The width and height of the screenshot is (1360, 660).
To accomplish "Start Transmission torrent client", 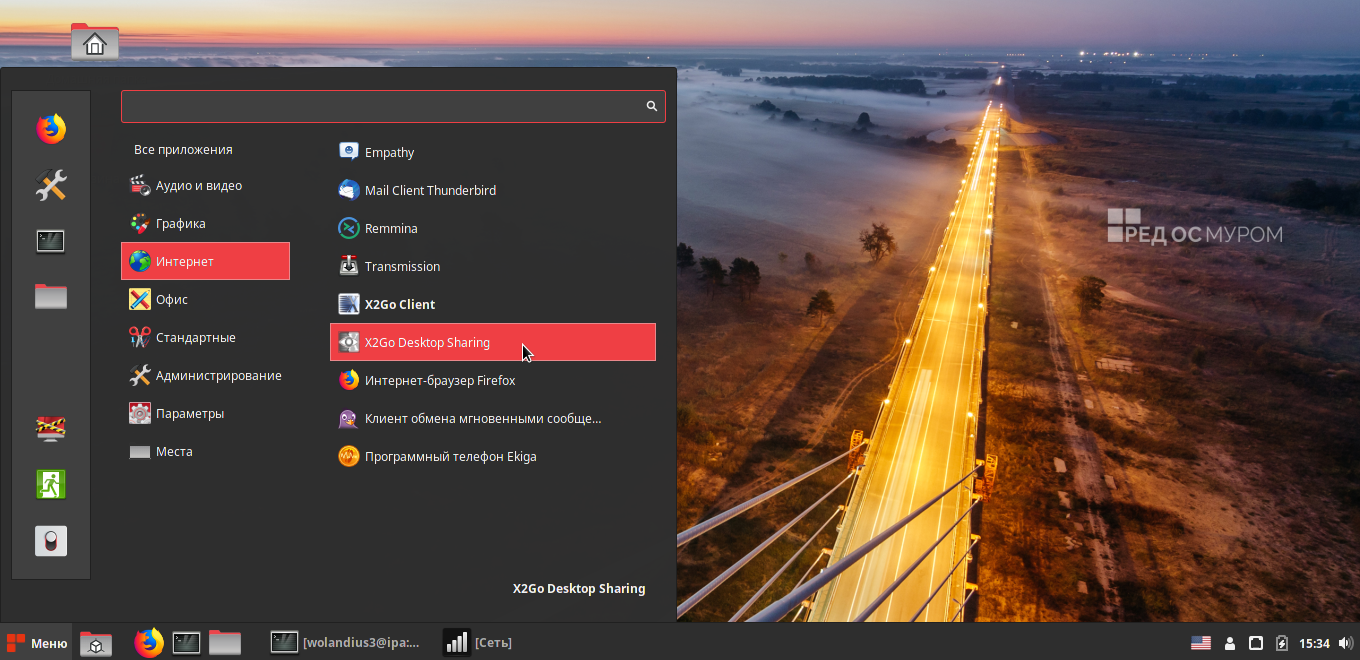I will click(x=402, y=266).
